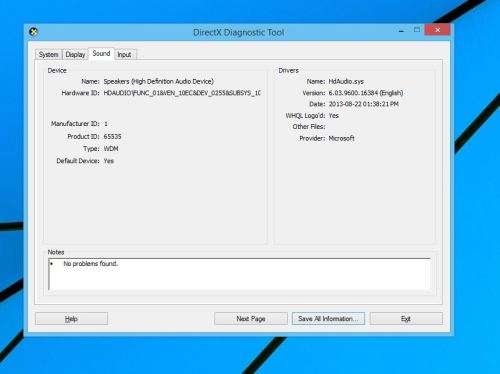This screenshot has width=500, height=374.
Task: Click the Help button
Action: [x=71, y=319]
